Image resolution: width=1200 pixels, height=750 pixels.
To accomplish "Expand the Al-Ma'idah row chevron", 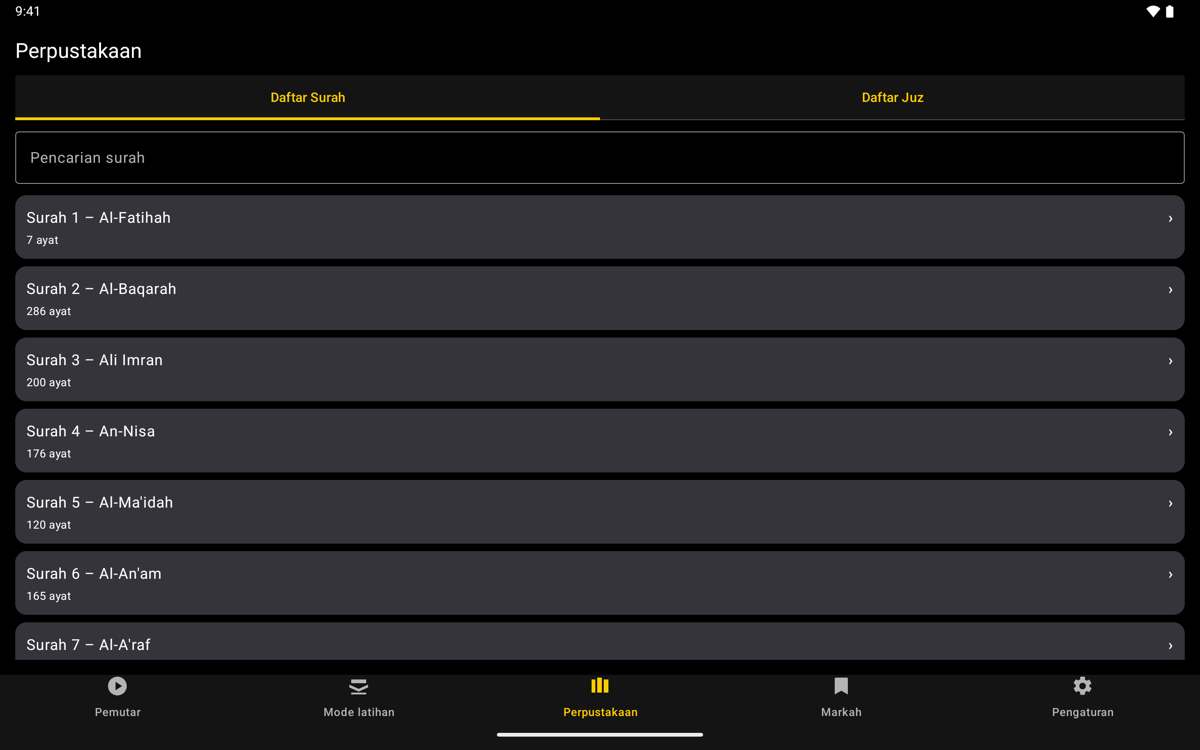I will coord(1170,503).
